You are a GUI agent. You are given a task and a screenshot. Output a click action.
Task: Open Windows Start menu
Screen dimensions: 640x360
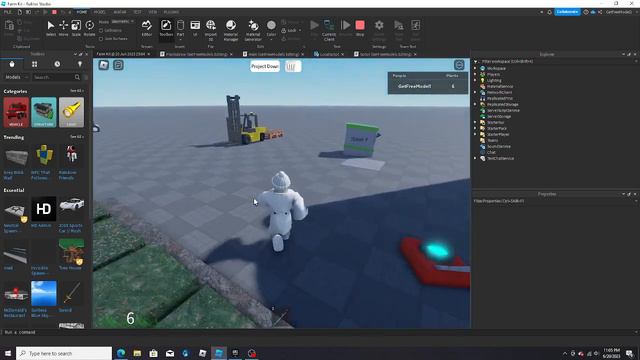click(8, 353)
